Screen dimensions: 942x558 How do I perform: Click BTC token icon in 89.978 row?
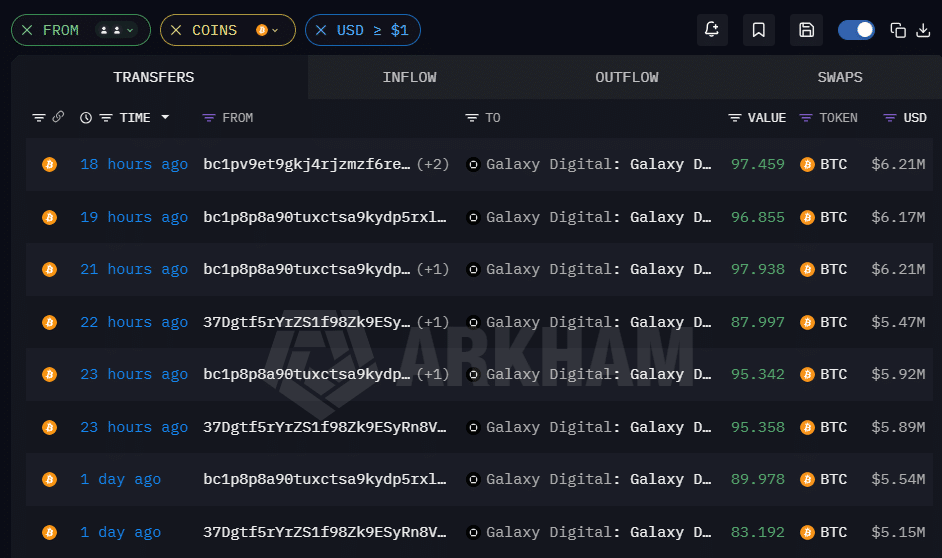coord(807,480)
